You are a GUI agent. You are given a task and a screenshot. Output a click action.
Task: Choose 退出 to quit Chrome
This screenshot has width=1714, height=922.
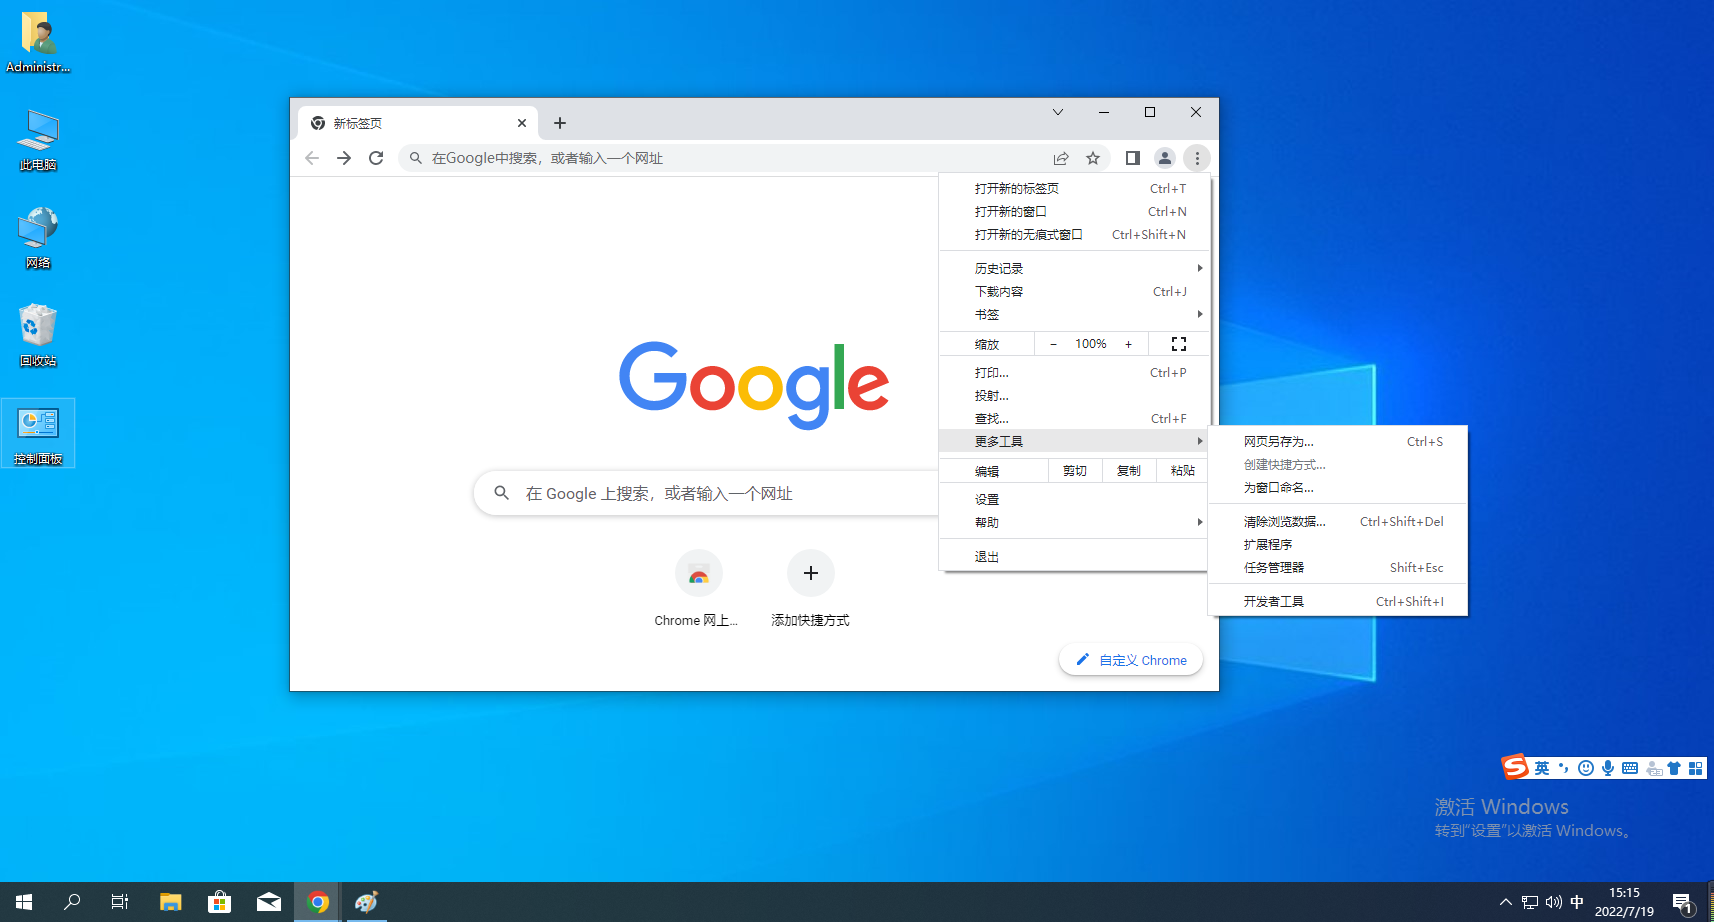click(1073, 556)
